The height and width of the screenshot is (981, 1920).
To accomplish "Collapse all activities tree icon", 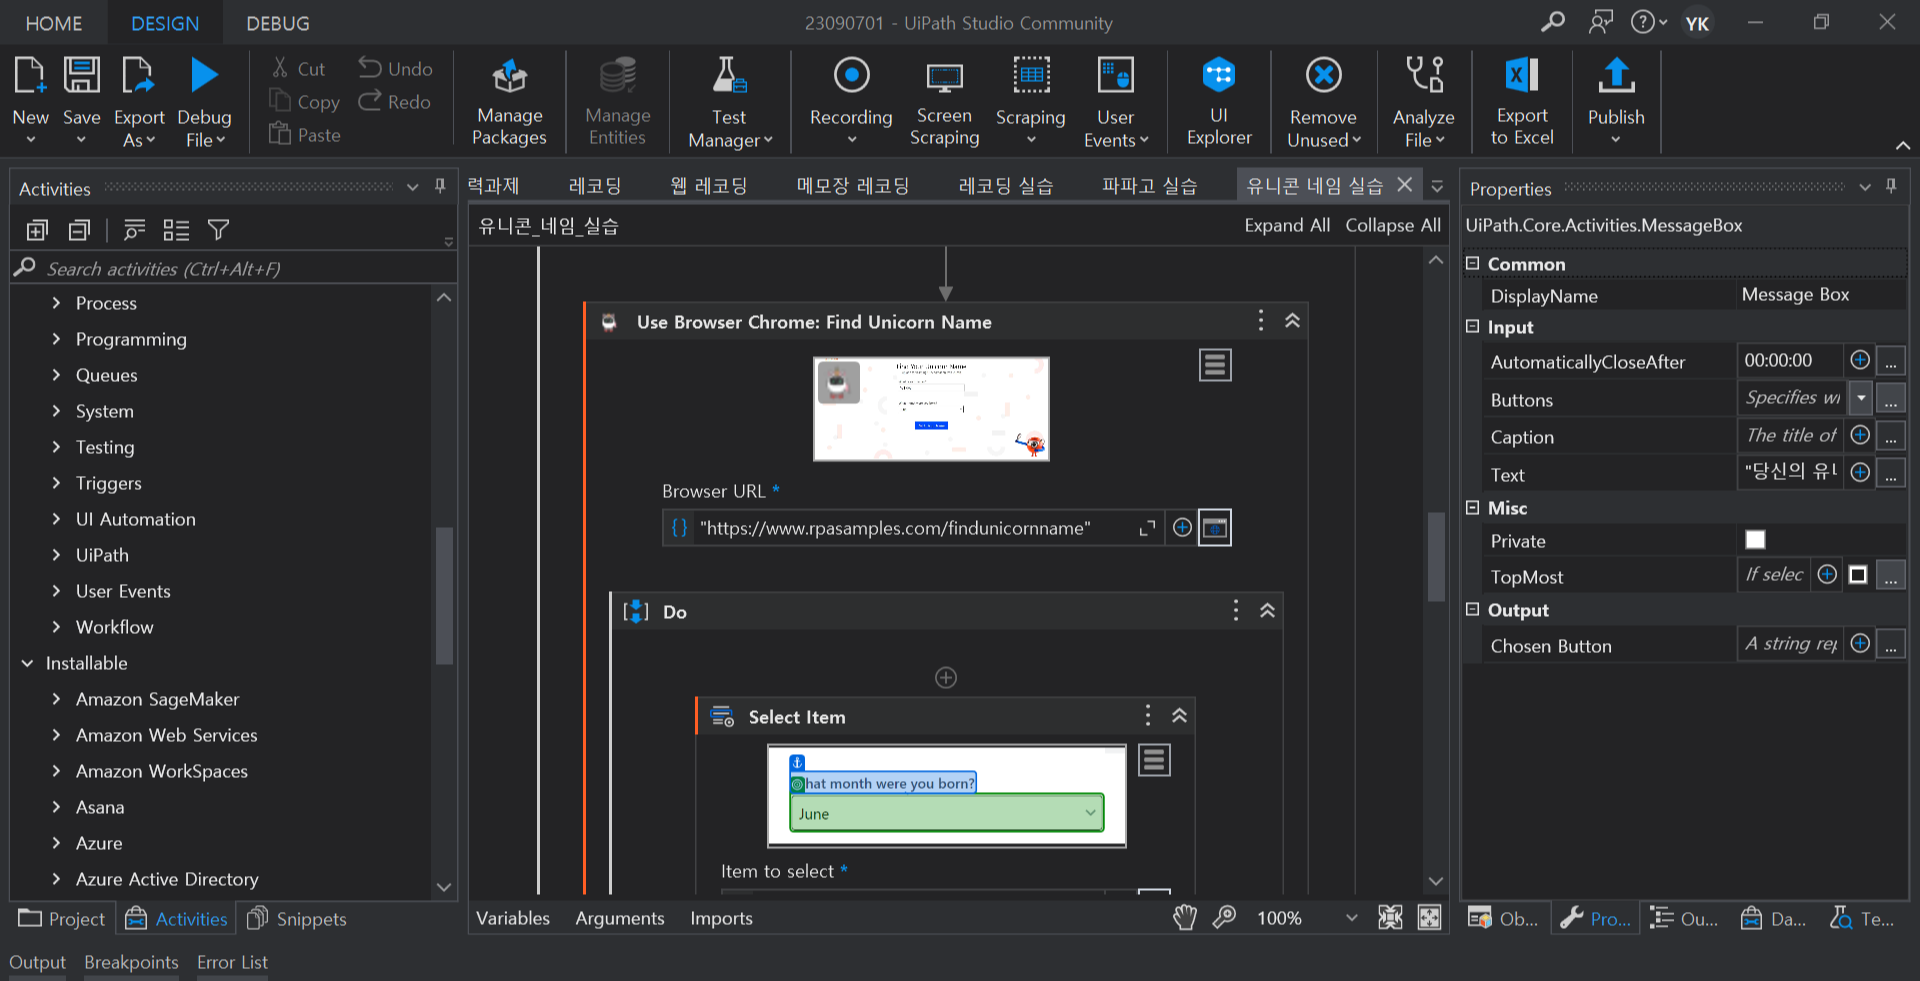I will (x=80, y=231).
